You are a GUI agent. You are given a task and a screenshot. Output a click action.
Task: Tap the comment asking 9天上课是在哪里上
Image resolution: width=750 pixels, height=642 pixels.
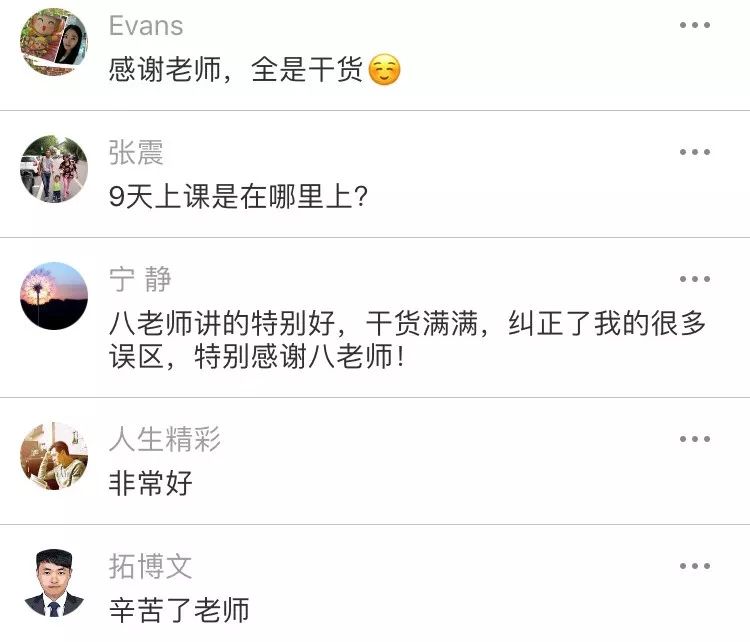click(x=239, y=197)
